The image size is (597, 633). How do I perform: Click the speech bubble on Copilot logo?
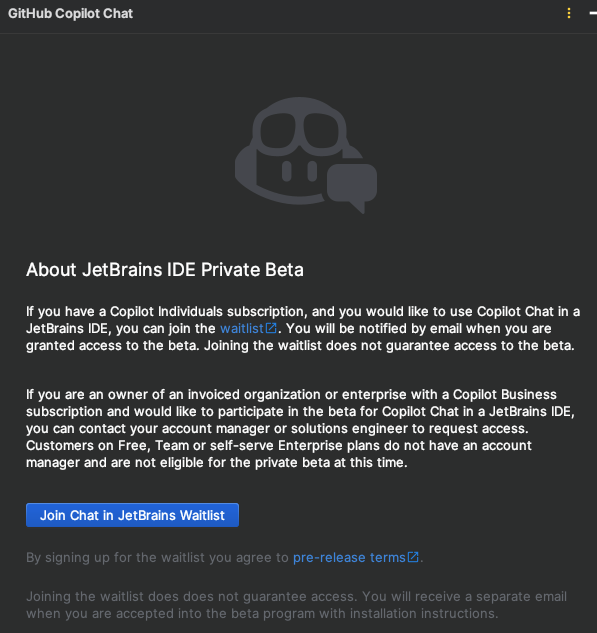click(x=352, y=187)
